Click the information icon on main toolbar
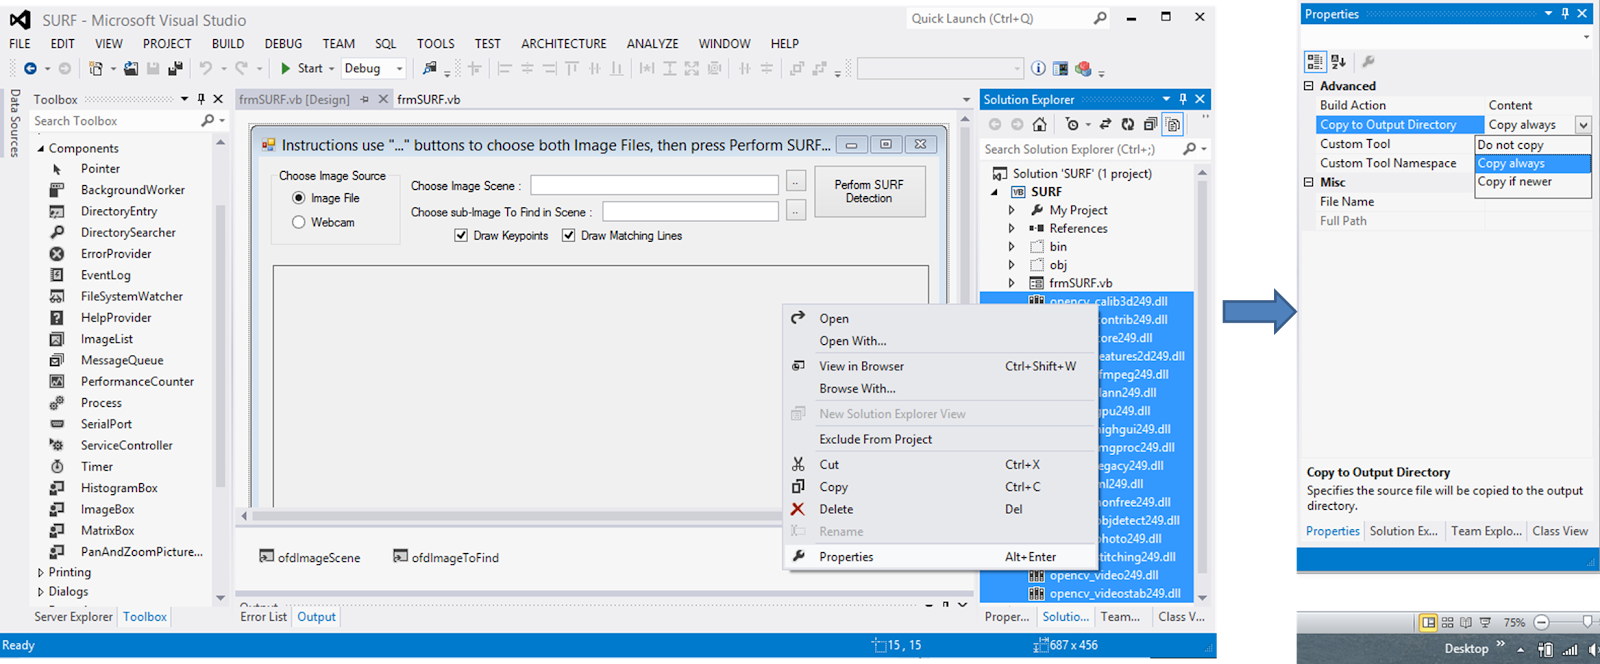The height and width of the screenshot is (664, 1600). tap(1038, 68)
